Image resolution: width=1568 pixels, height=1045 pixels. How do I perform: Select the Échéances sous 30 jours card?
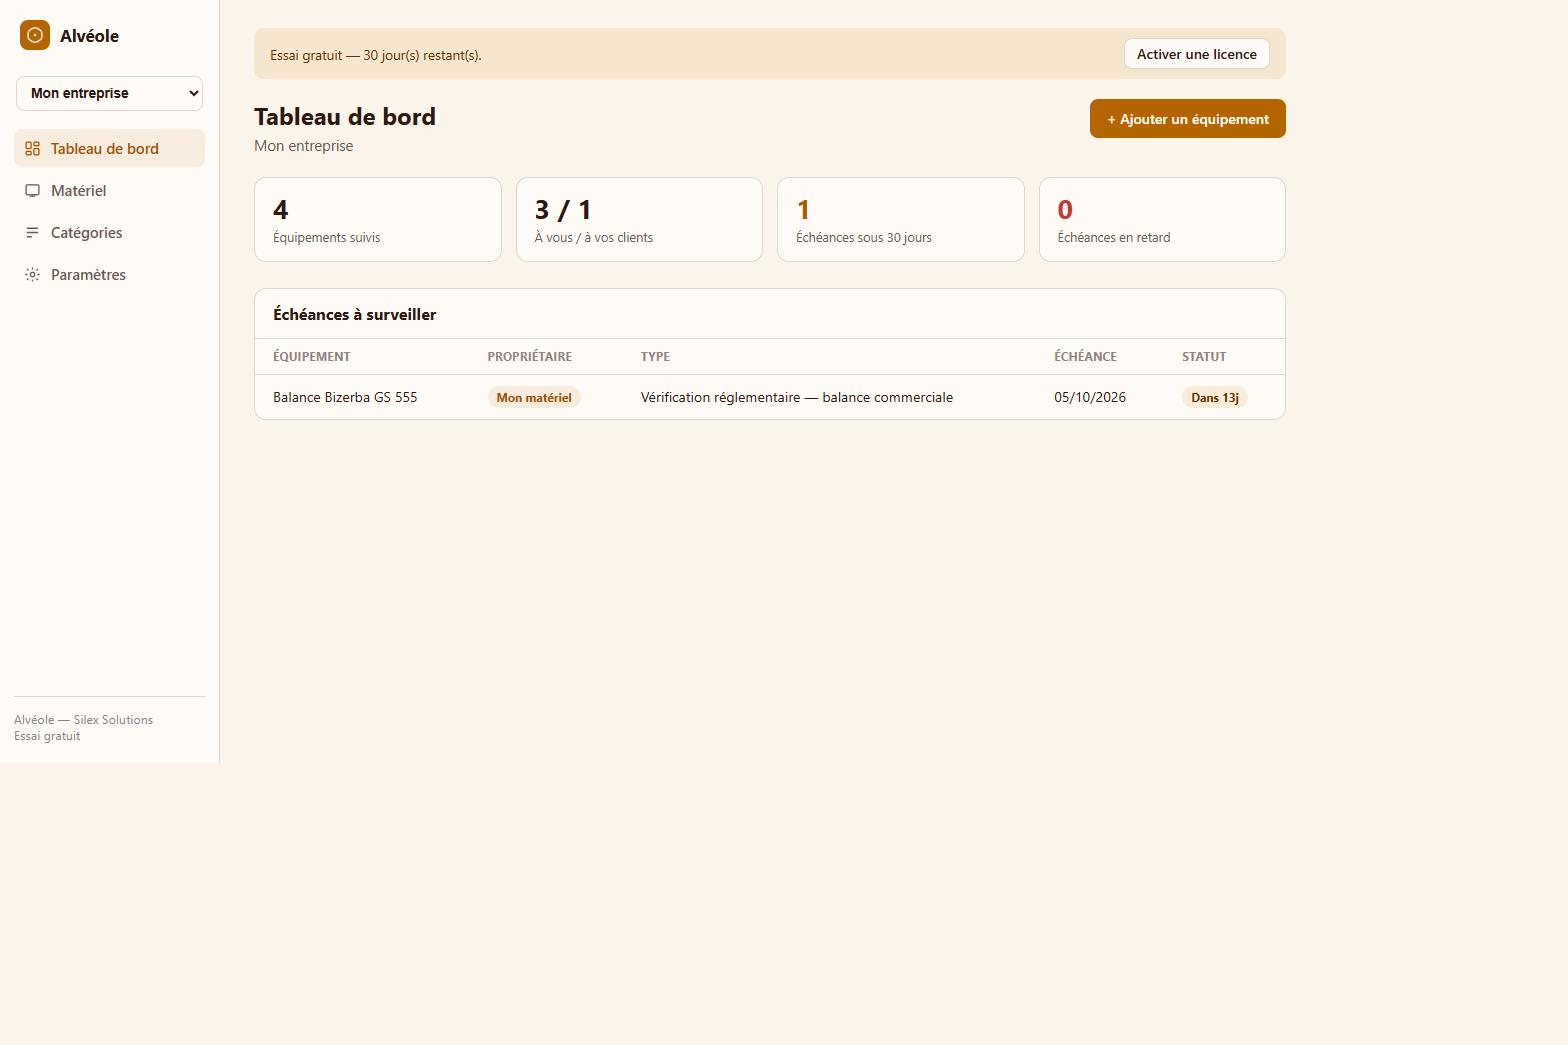(901, 220)
